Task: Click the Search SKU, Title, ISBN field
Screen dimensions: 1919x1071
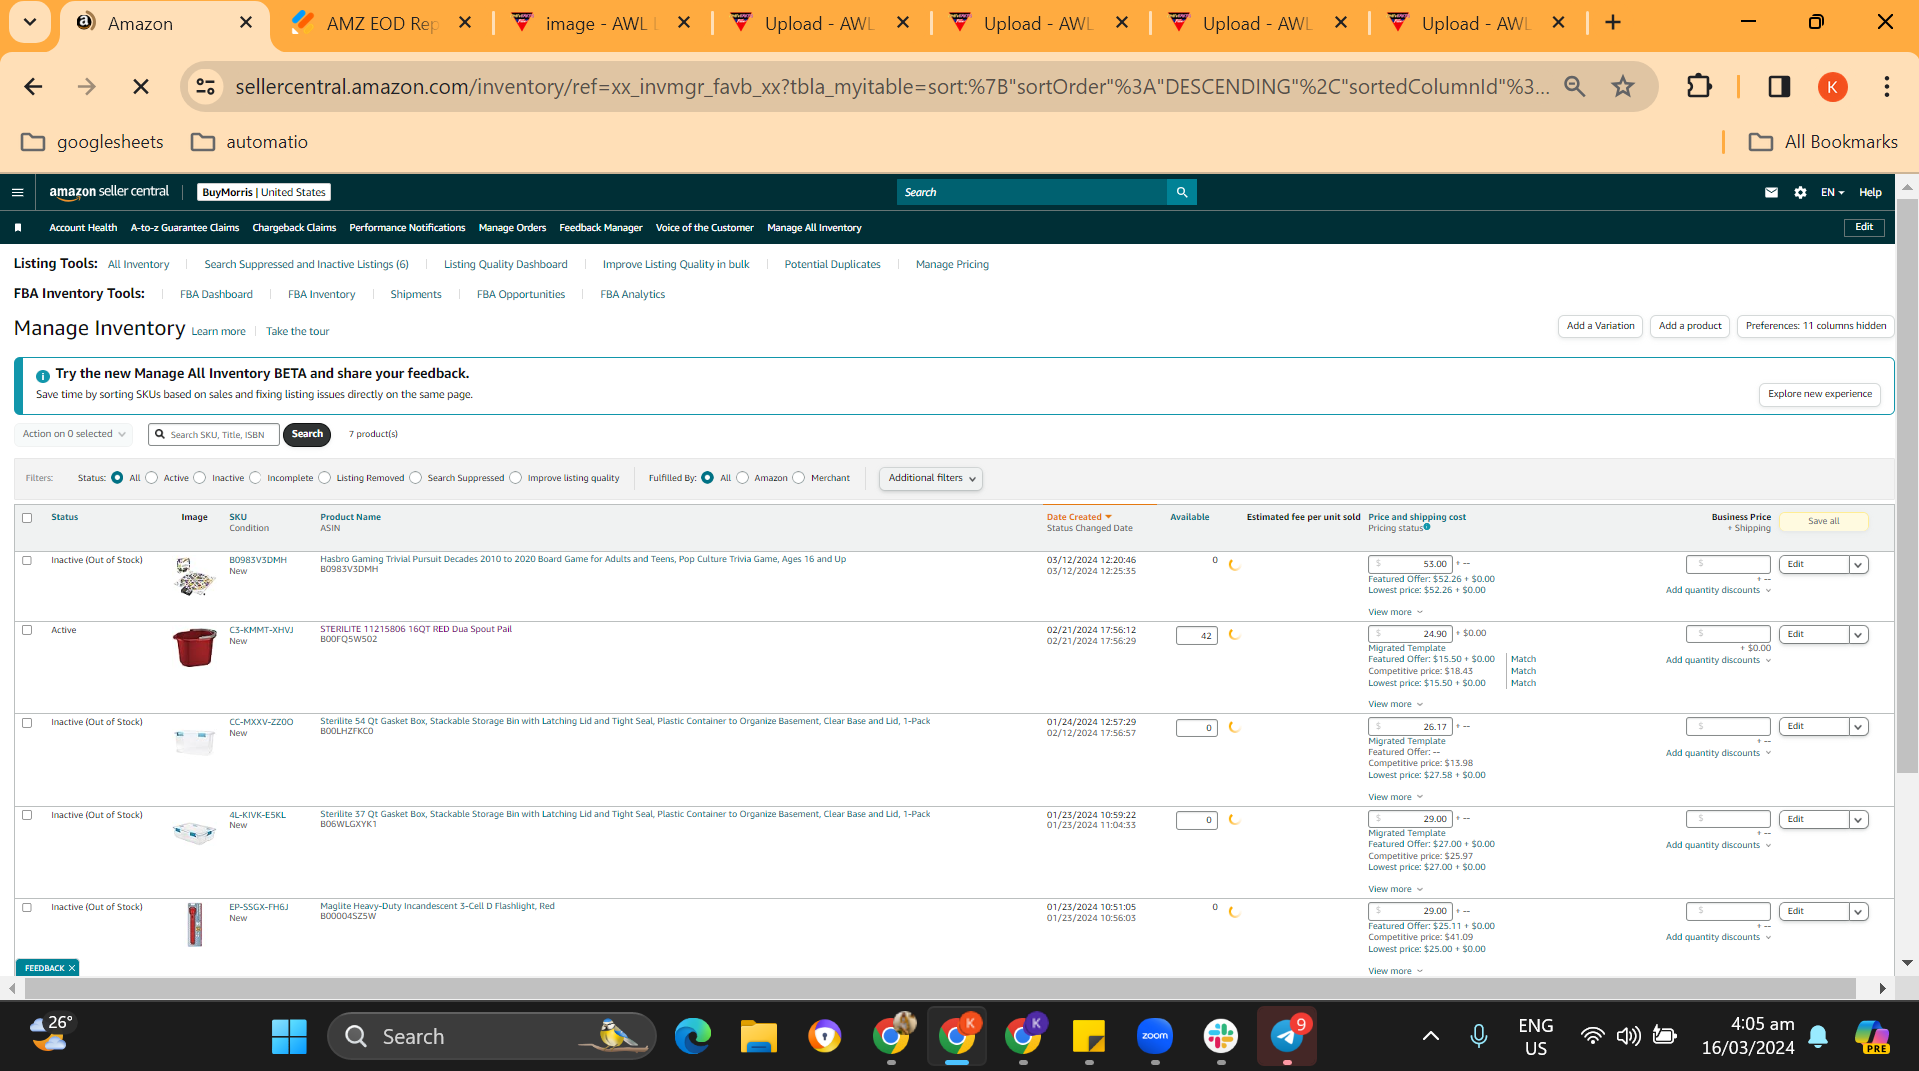Action: [x=214, y=434]
